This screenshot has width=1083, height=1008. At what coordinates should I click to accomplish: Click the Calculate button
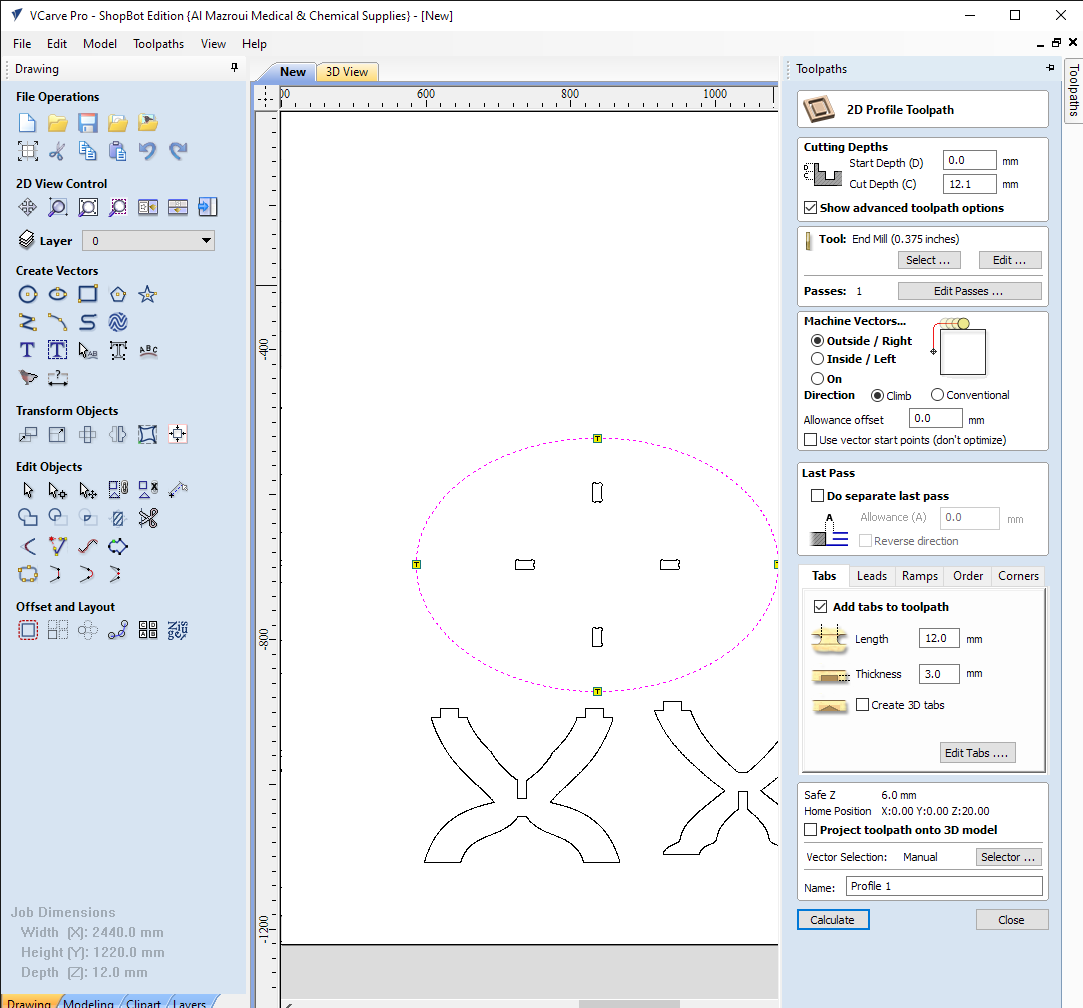[x=833, y=920]
